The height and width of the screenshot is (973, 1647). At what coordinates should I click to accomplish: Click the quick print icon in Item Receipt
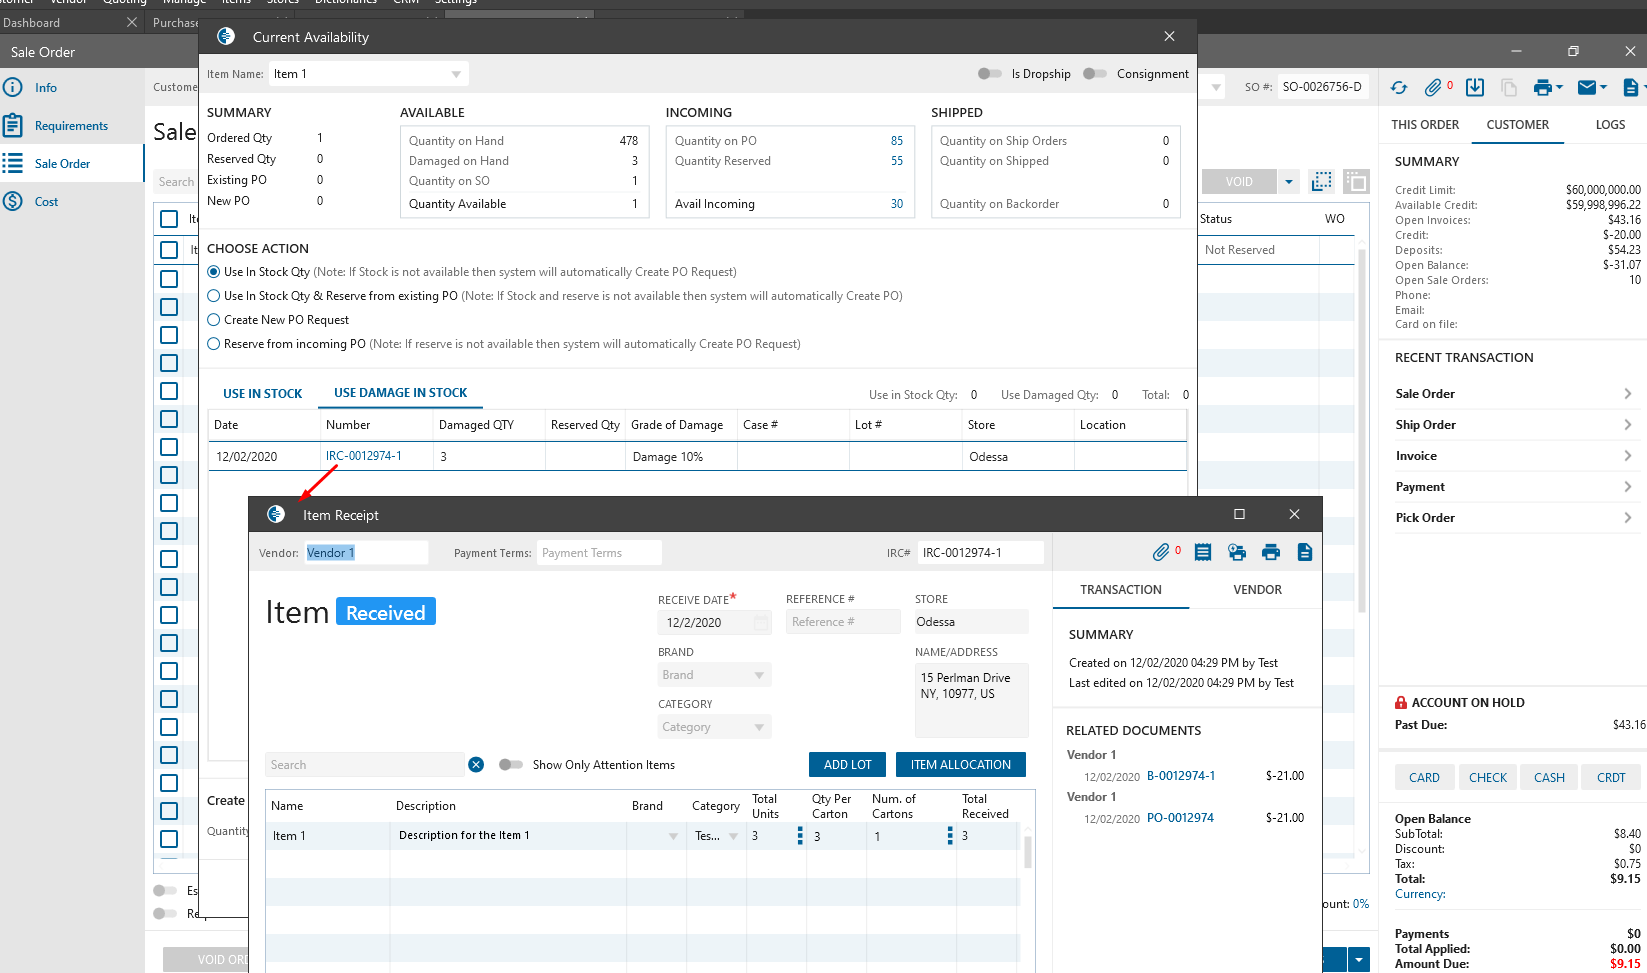1237,552
